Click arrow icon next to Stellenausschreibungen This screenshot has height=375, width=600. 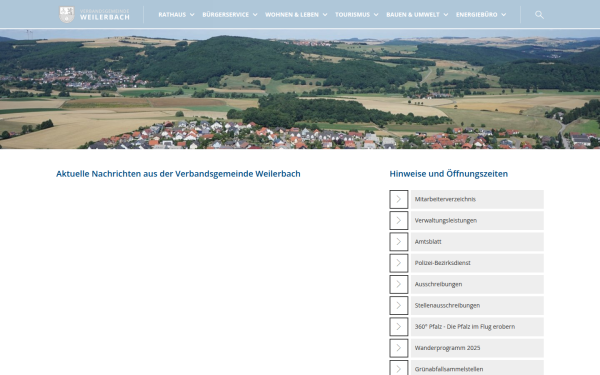tap(399, 305)
